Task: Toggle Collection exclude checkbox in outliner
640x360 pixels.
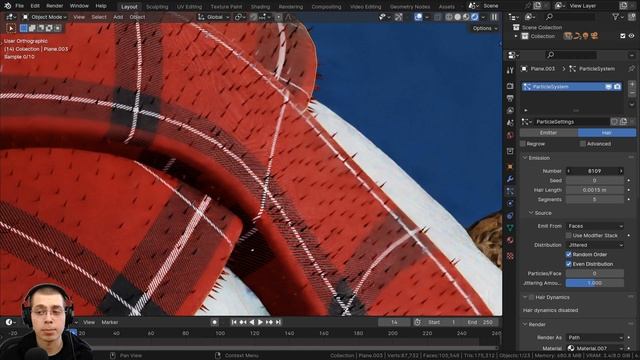Action: pyautogui.click(x=622, y=36)
